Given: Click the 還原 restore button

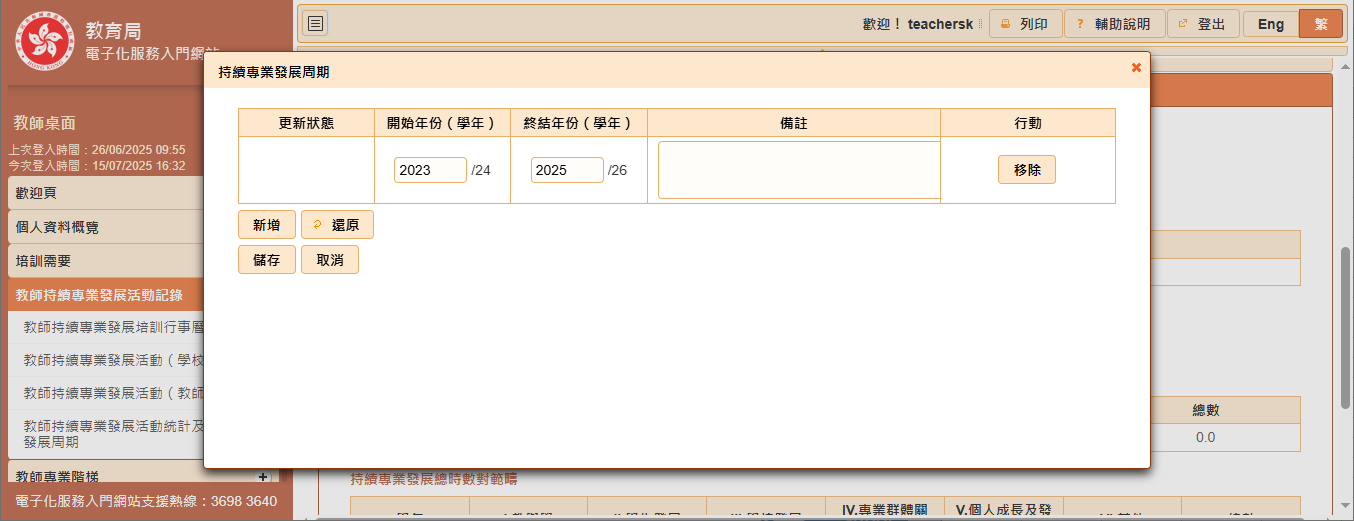Looking at the screenshot, I should click(x=337, y=225).
